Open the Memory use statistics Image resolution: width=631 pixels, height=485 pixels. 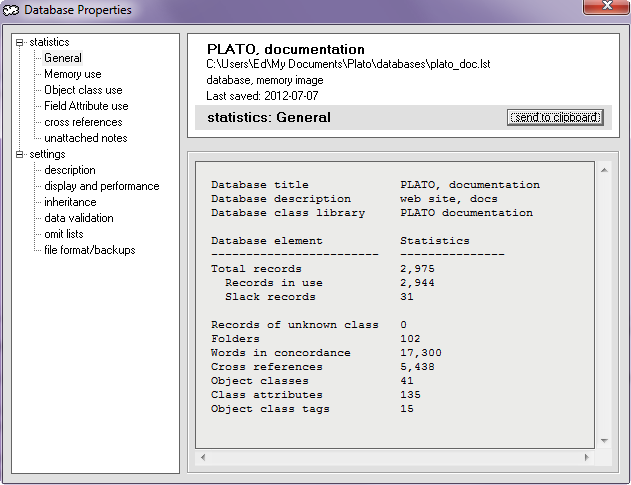point(72,74)
